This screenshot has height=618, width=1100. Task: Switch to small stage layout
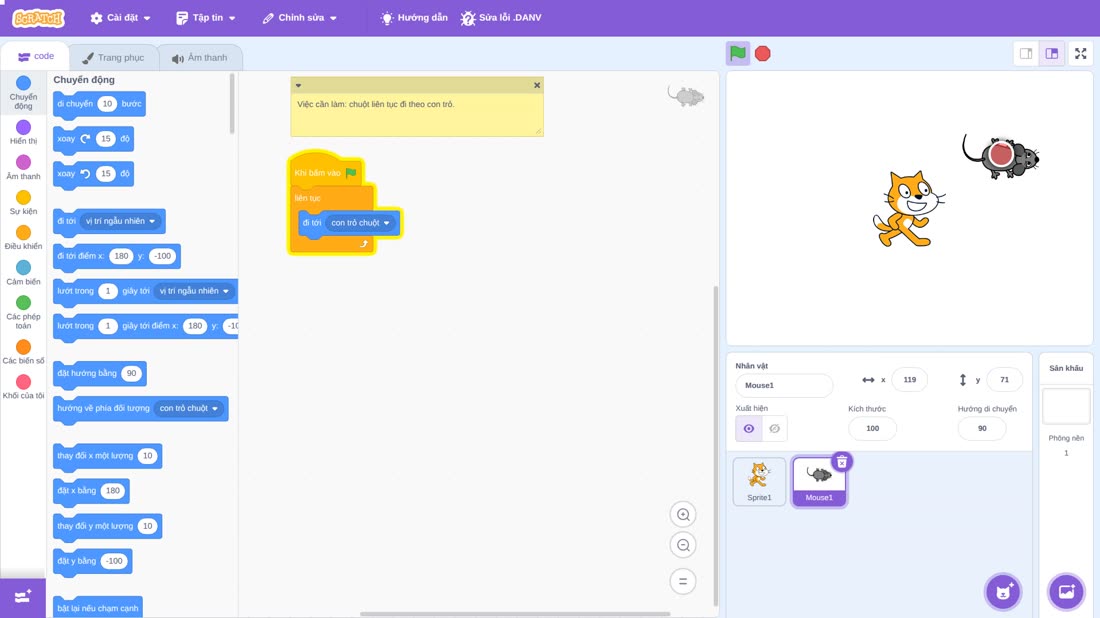click(1026, 53)
